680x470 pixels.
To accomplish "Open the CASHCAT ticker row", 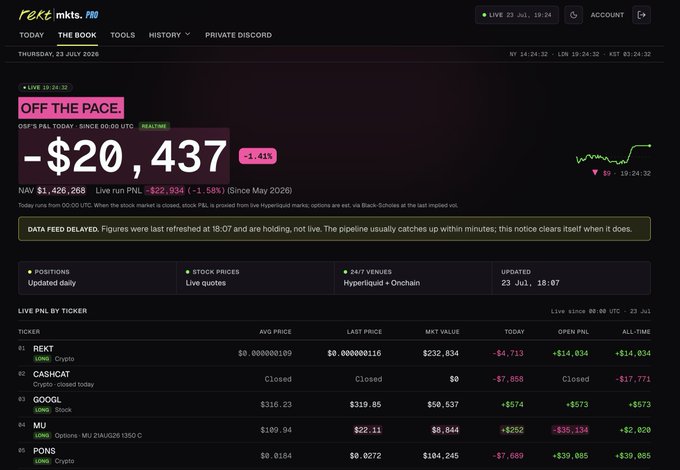I will [334, 379].
